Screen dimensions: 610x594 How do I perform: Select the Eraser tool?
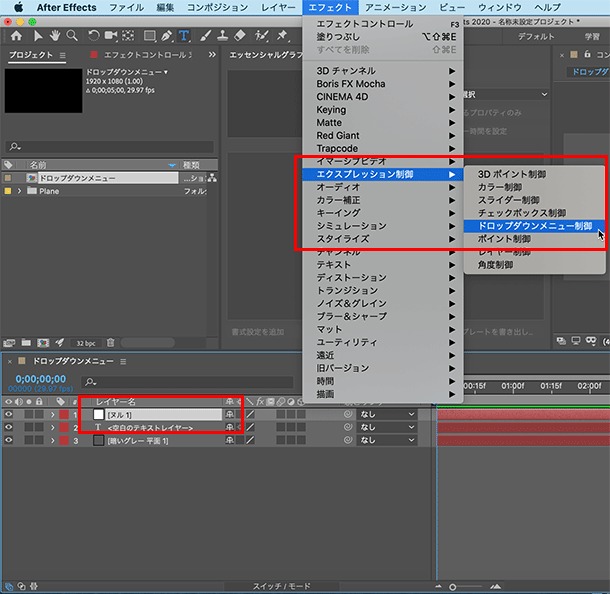point(240,36)
